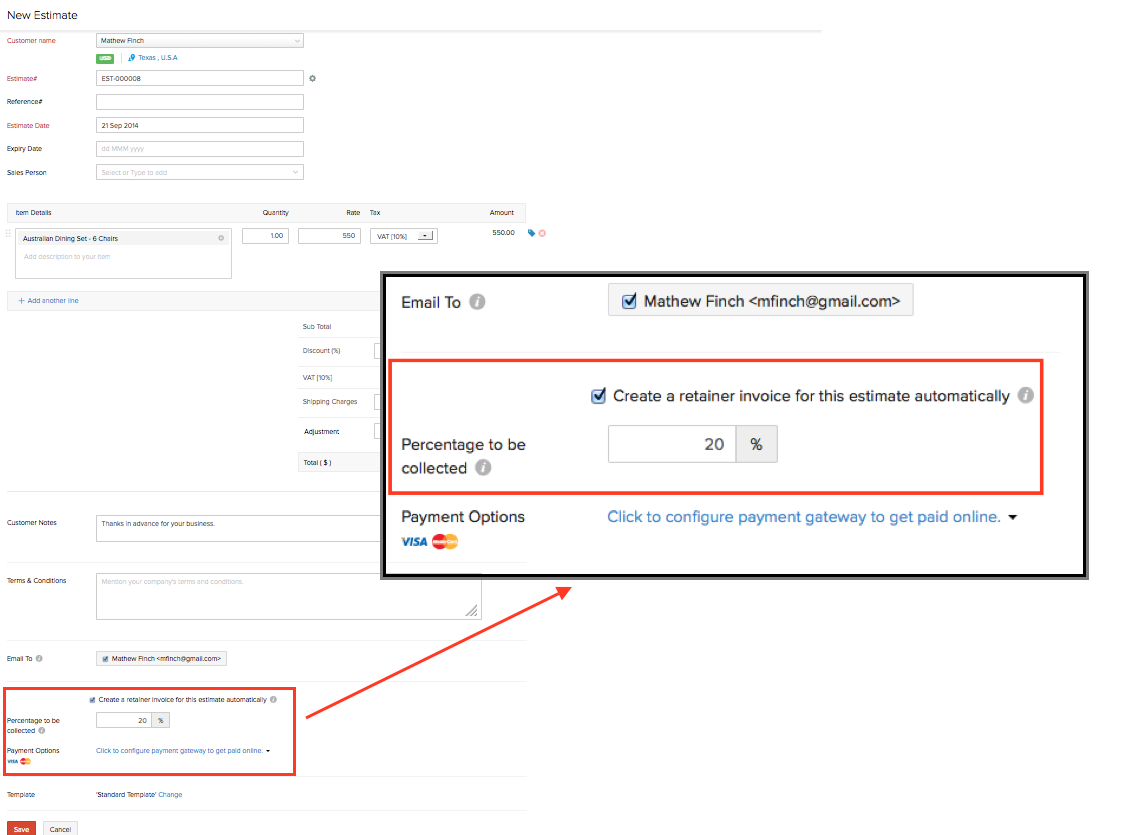The image size is (1140, 835).
Task: Click the Adjustment label
Action: (321, 432)
